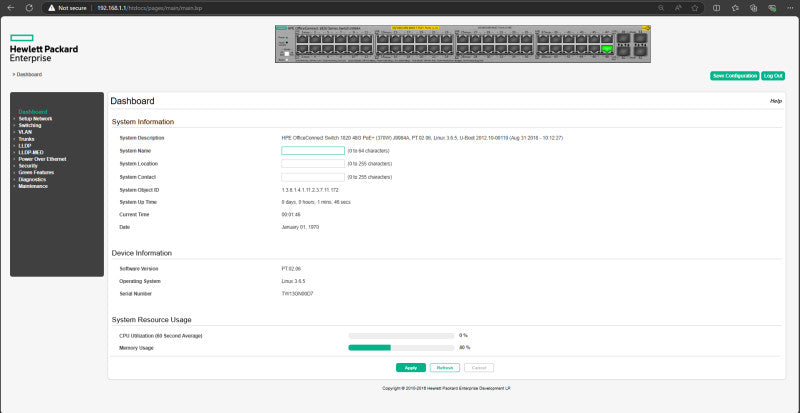This screenshot has width=800, height=413.
Task: Click the Device Information heading
Action: coord(142,253)
